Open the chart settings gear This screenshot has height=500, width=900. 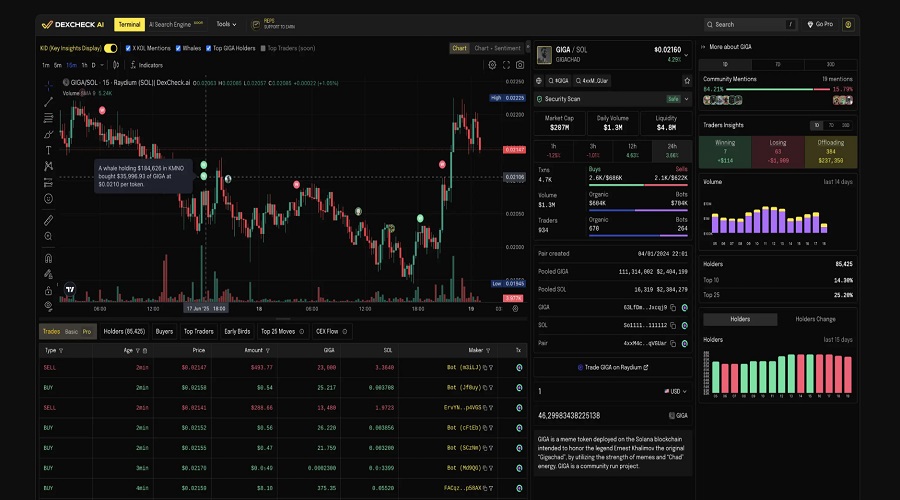tap(491, 65)
